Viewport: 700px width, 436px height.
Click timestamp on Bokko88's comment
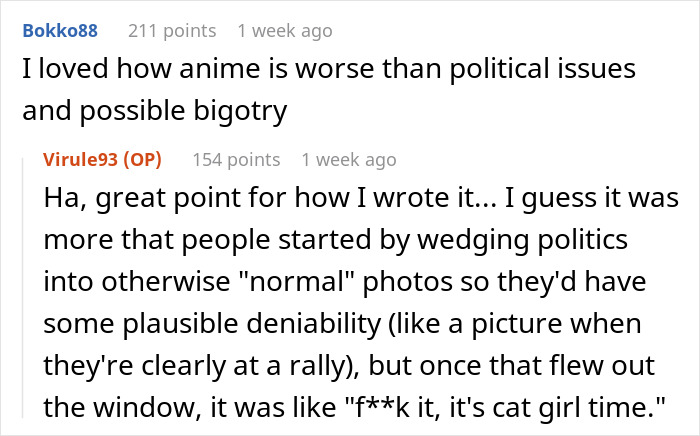click(x=285, y=31)
